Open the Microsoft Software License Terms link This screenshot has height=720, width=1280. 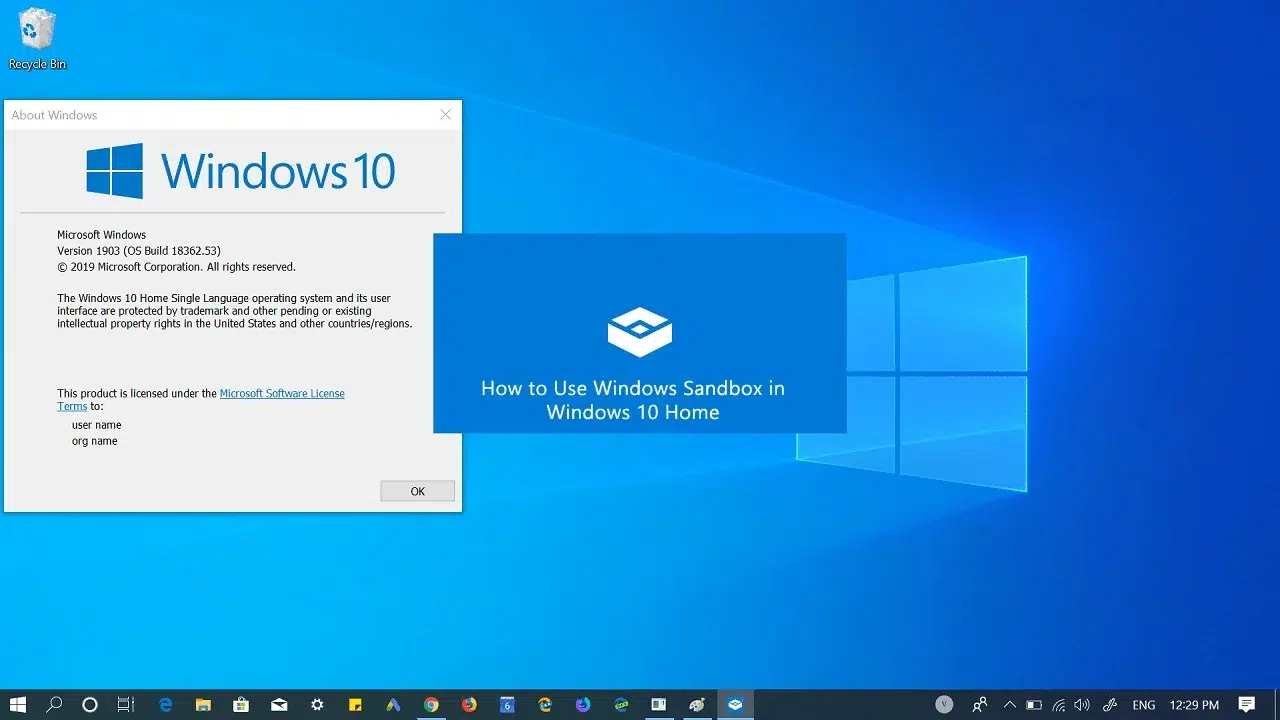coord(282,393)
